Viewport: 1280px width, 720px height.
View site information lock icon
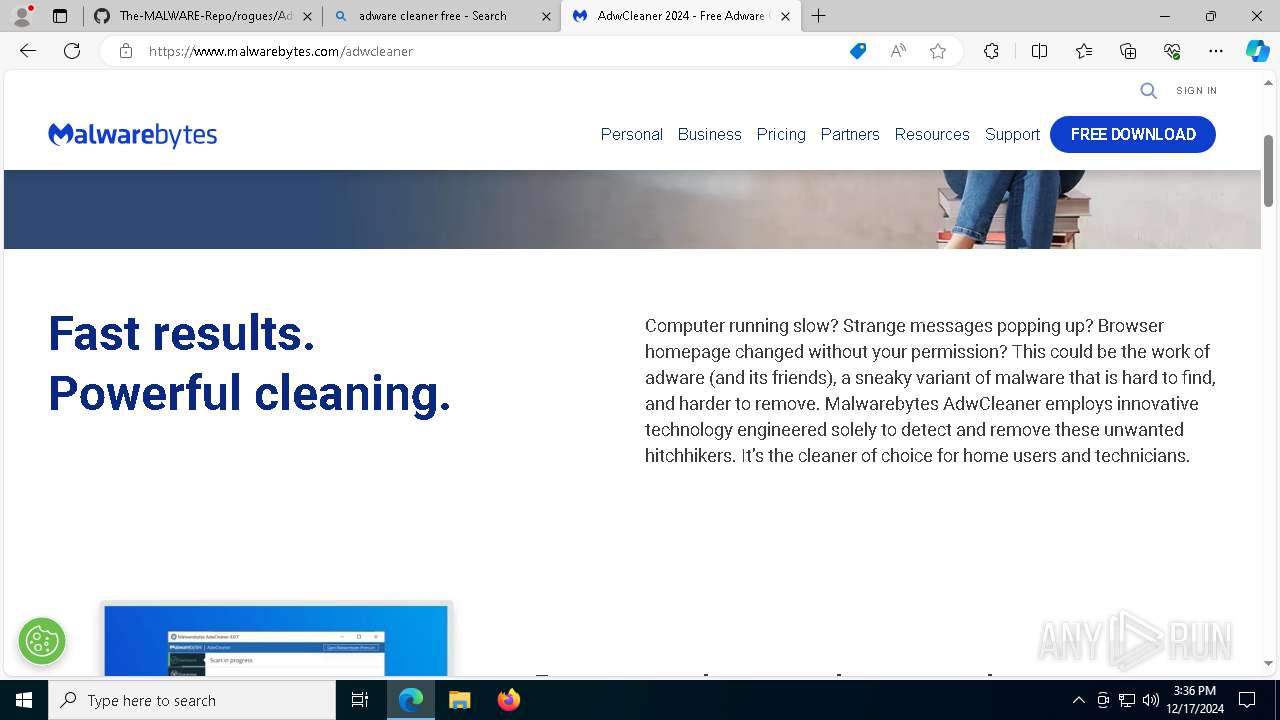(x=126, y=51)
